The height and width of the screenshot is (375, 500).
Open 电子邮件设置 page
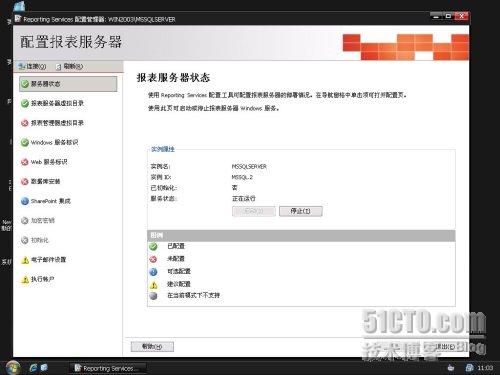(x=43, y=260)
